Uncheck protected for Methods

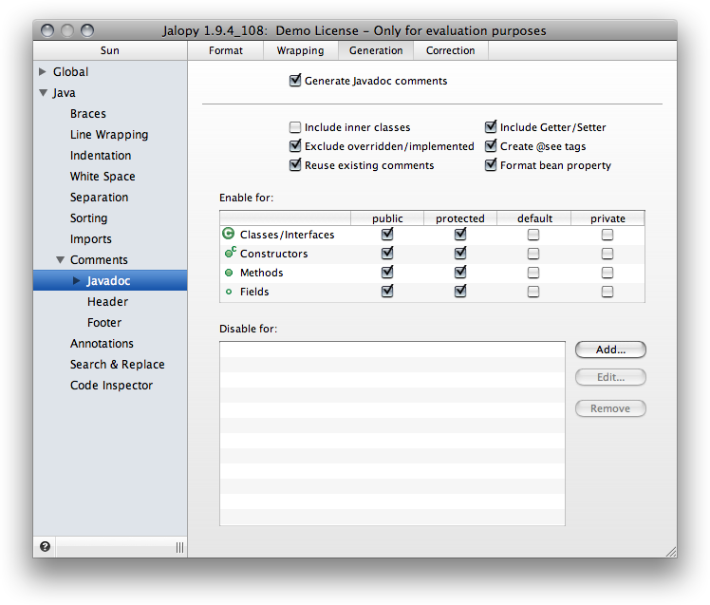(461, 272)
